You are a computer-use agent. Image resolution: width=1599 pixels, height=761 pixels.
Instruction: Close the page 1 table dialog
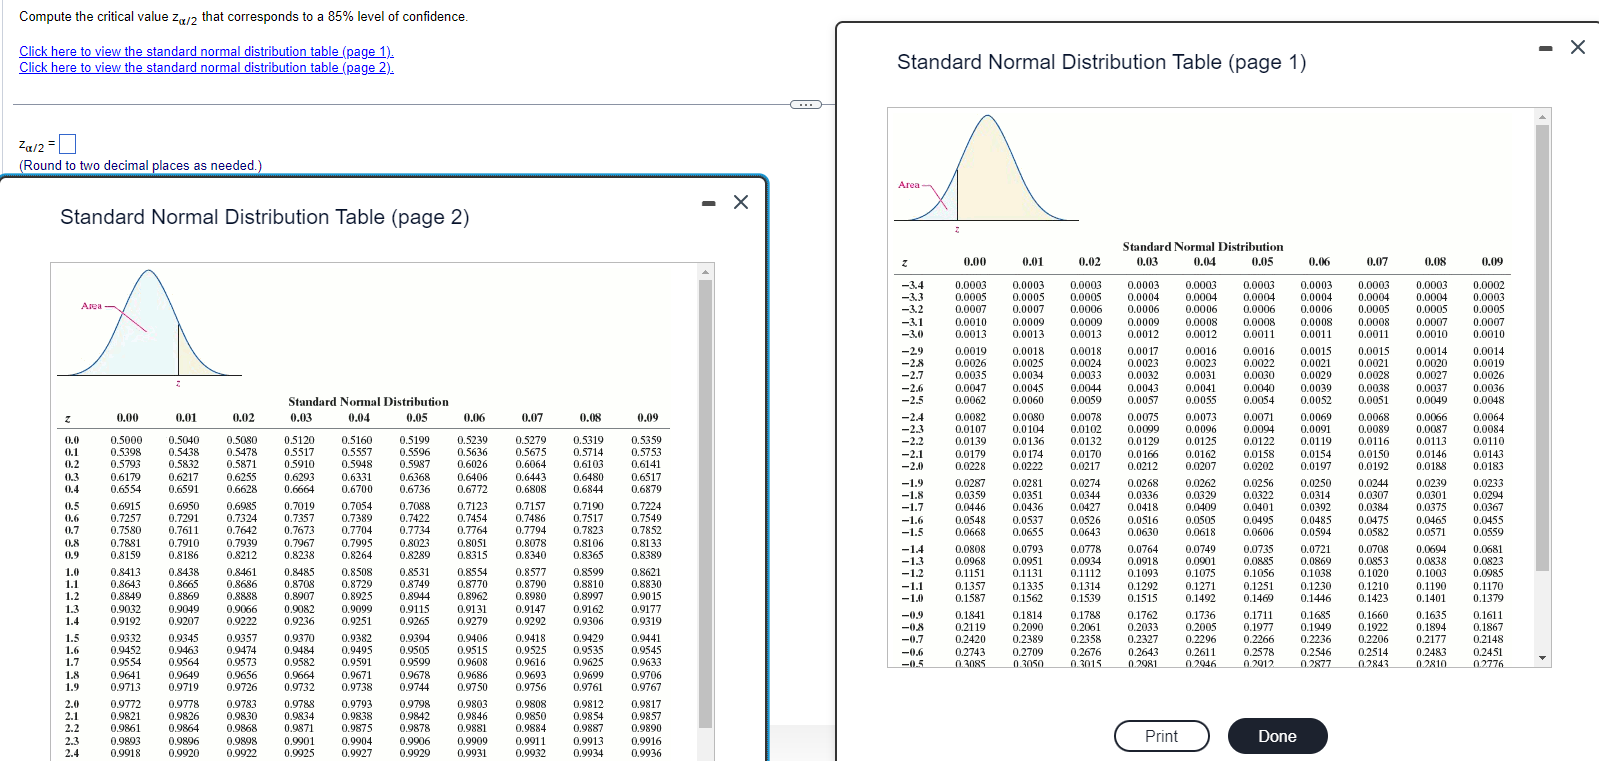pos(1578,47)
